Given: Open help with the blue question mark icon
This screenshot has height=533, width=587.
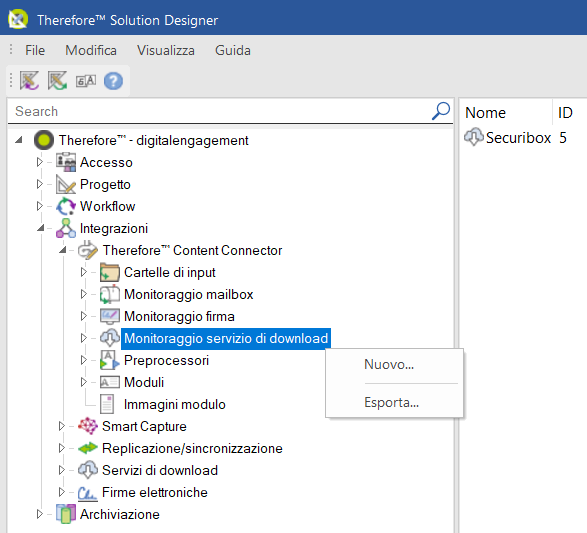Looking at the screenshot, I should click(113, 81).
